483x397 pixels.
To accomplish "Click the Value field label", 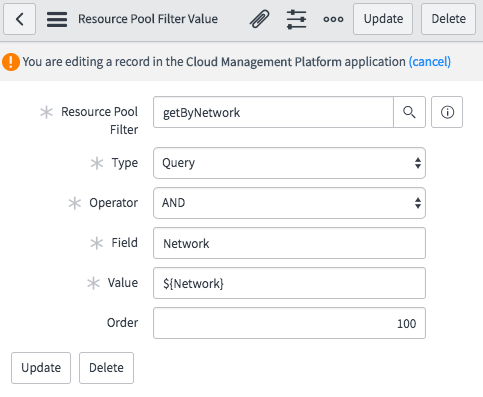I will click(x=123, y=283).
